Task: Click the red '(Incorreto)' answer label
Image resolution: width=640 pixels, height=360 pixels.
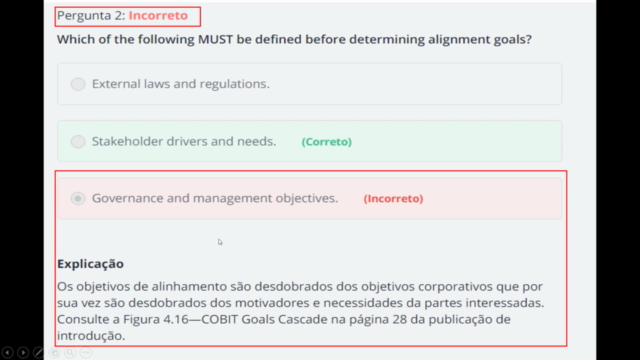Action: (393, 198)
